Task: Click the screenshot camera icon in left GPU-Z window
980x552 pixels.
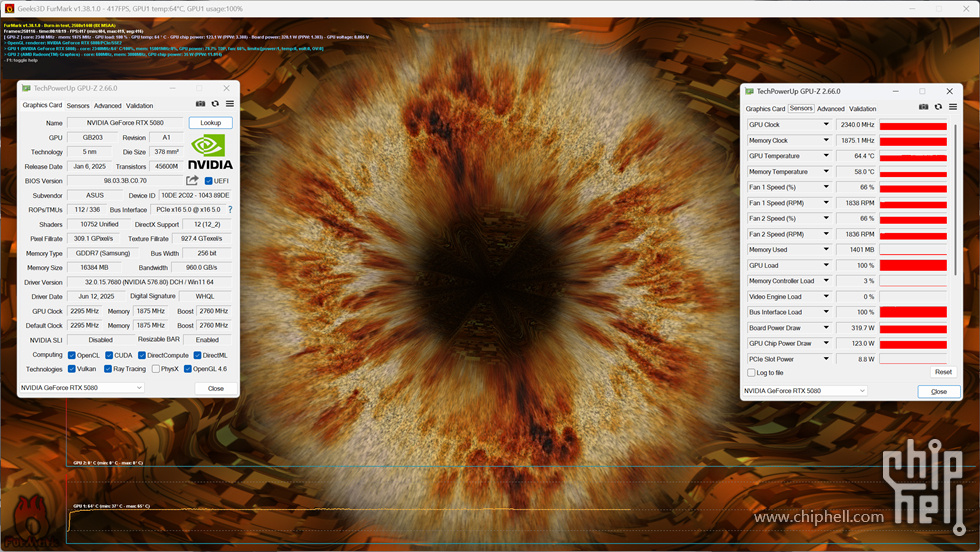Action: tap(200, 104)
